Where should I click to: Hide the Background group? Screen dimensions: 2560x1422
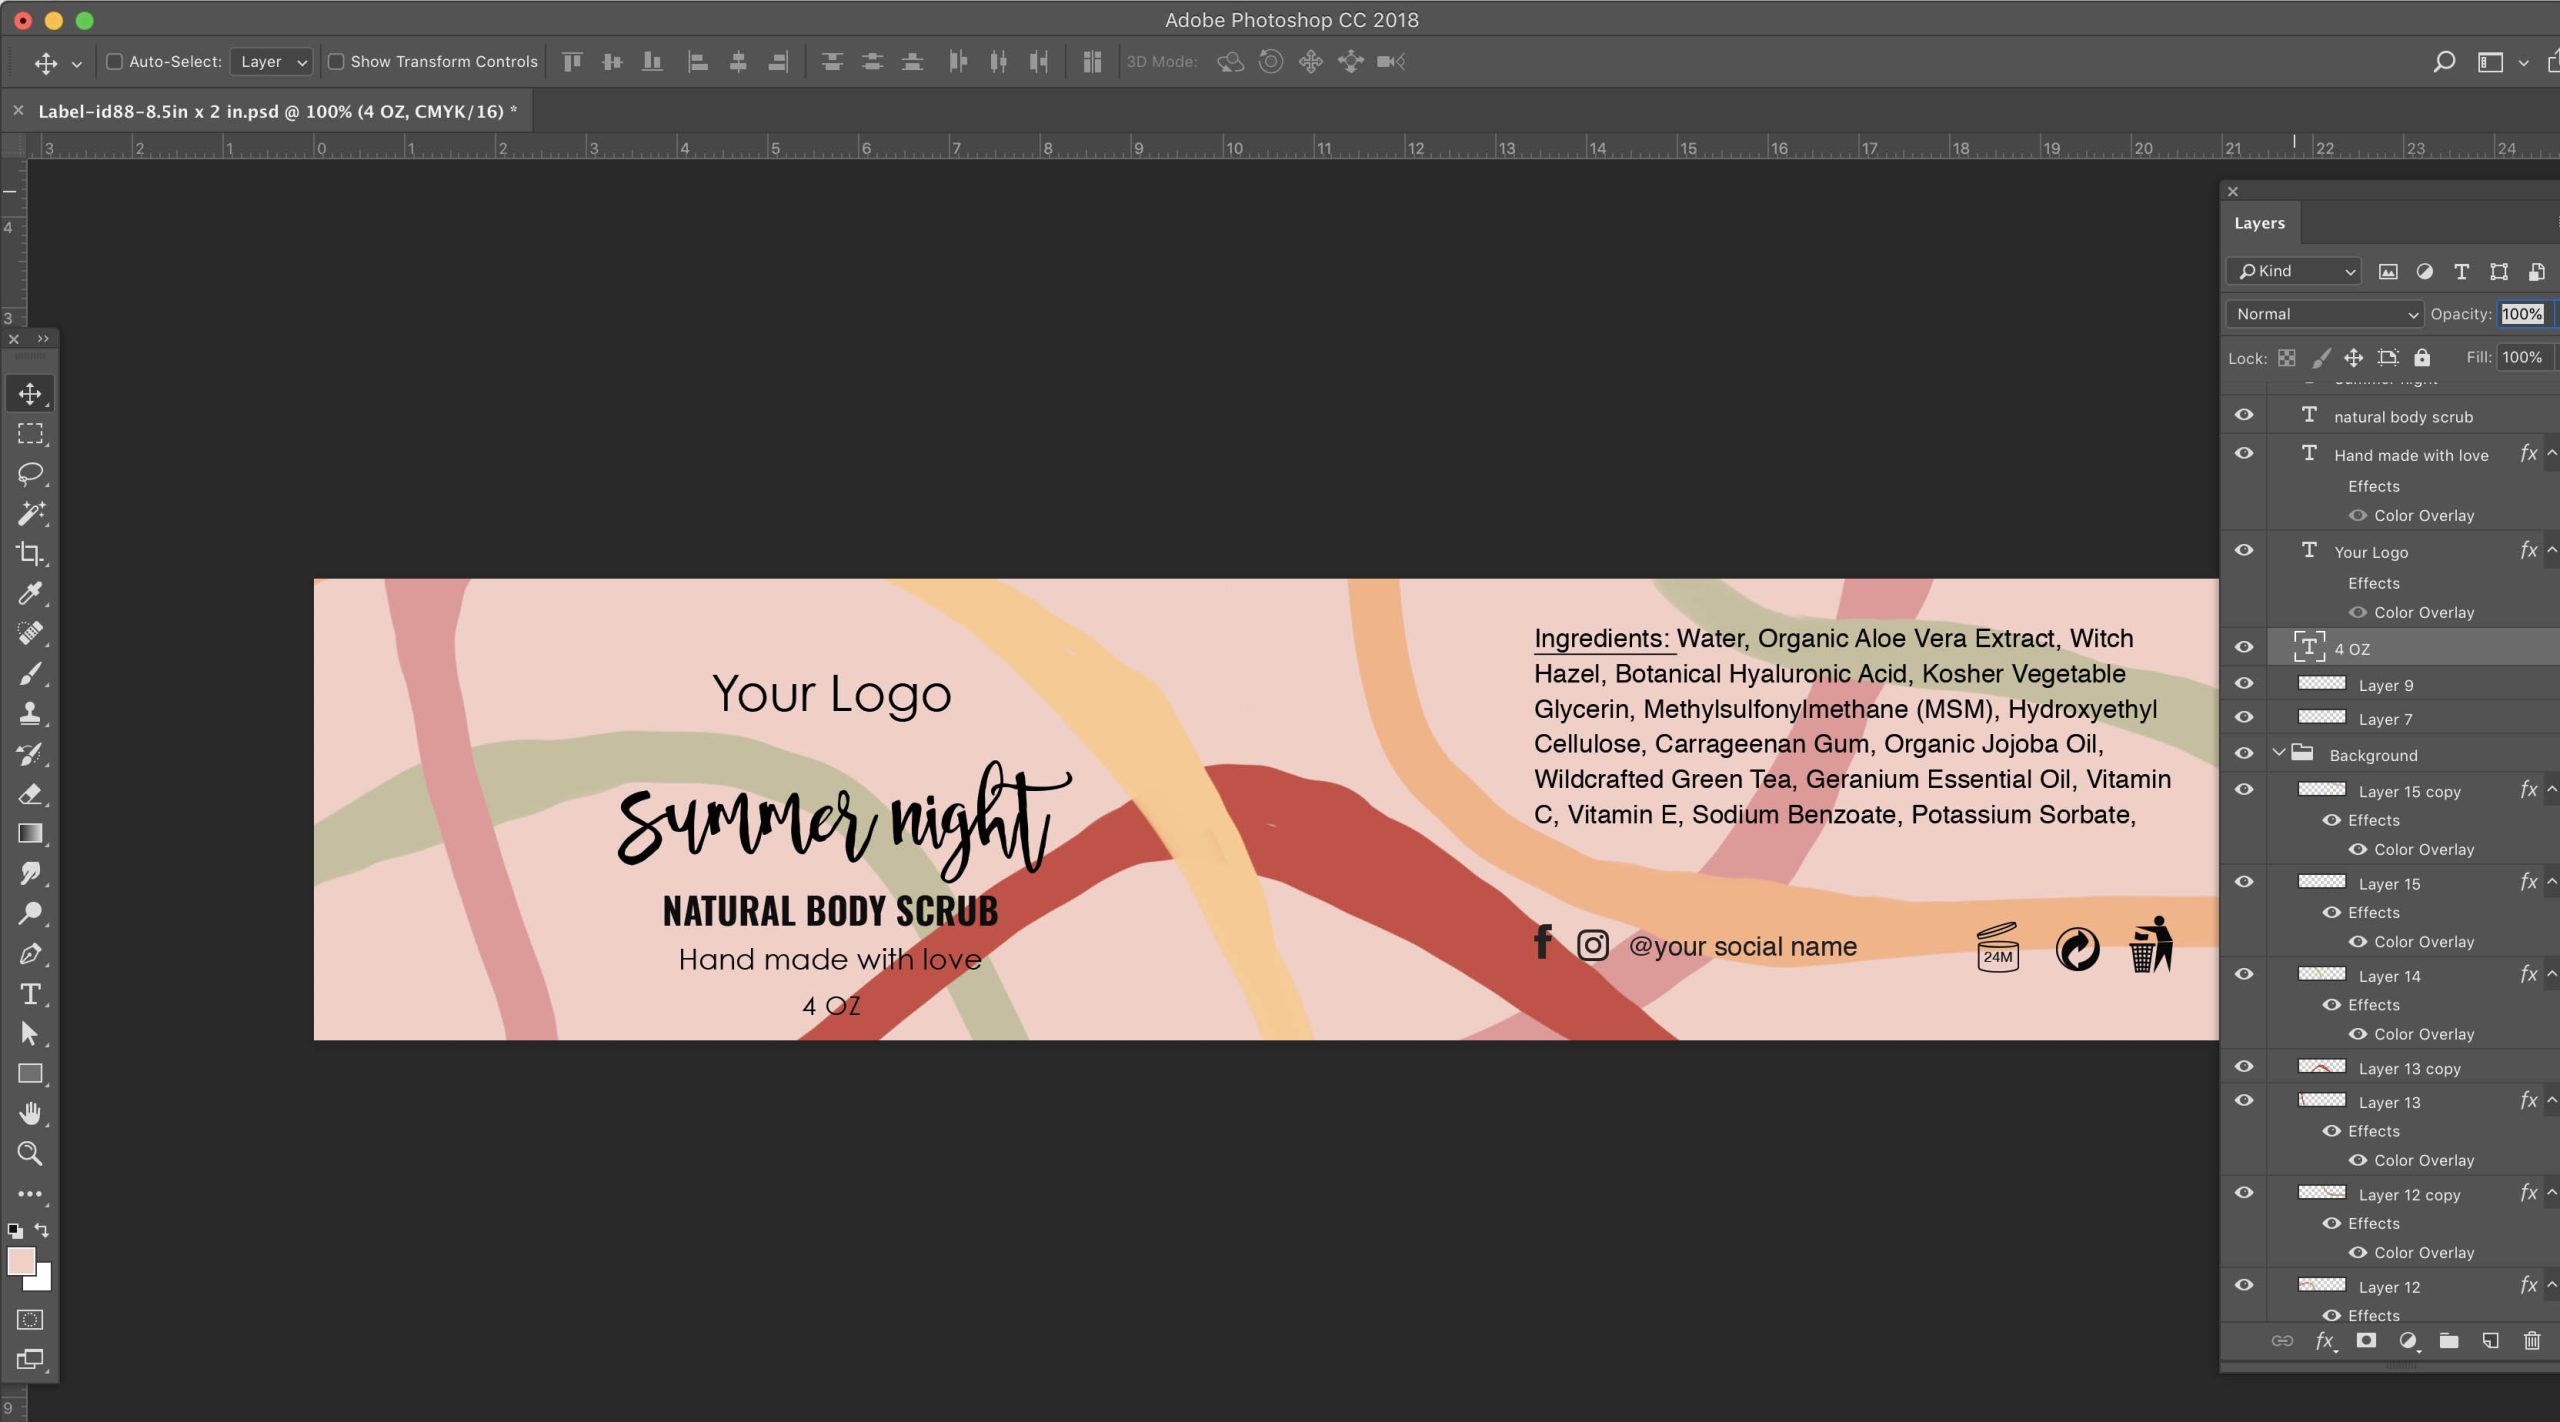click(2244, 754)
